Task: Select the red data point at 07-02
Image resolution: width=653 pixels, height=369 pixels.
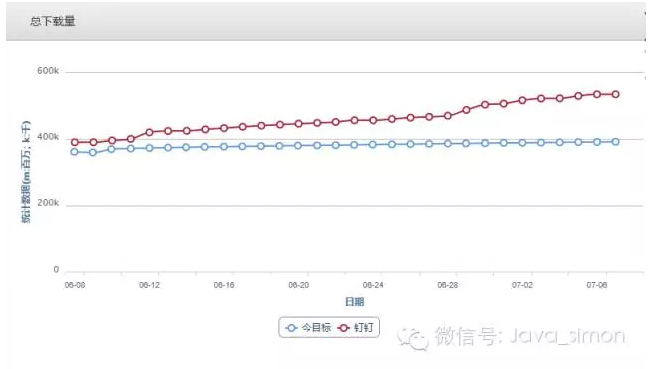Action: click(x=522, y=100)
